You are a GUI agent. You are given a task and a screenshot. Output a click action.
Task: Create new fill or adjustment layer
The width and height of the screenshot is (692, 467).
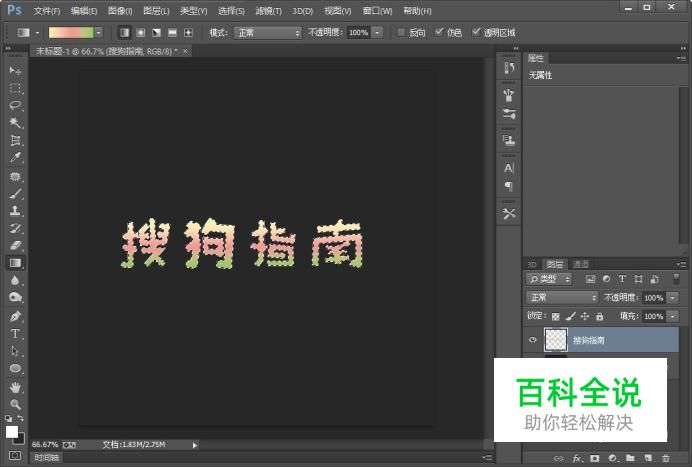pos(613,458)
